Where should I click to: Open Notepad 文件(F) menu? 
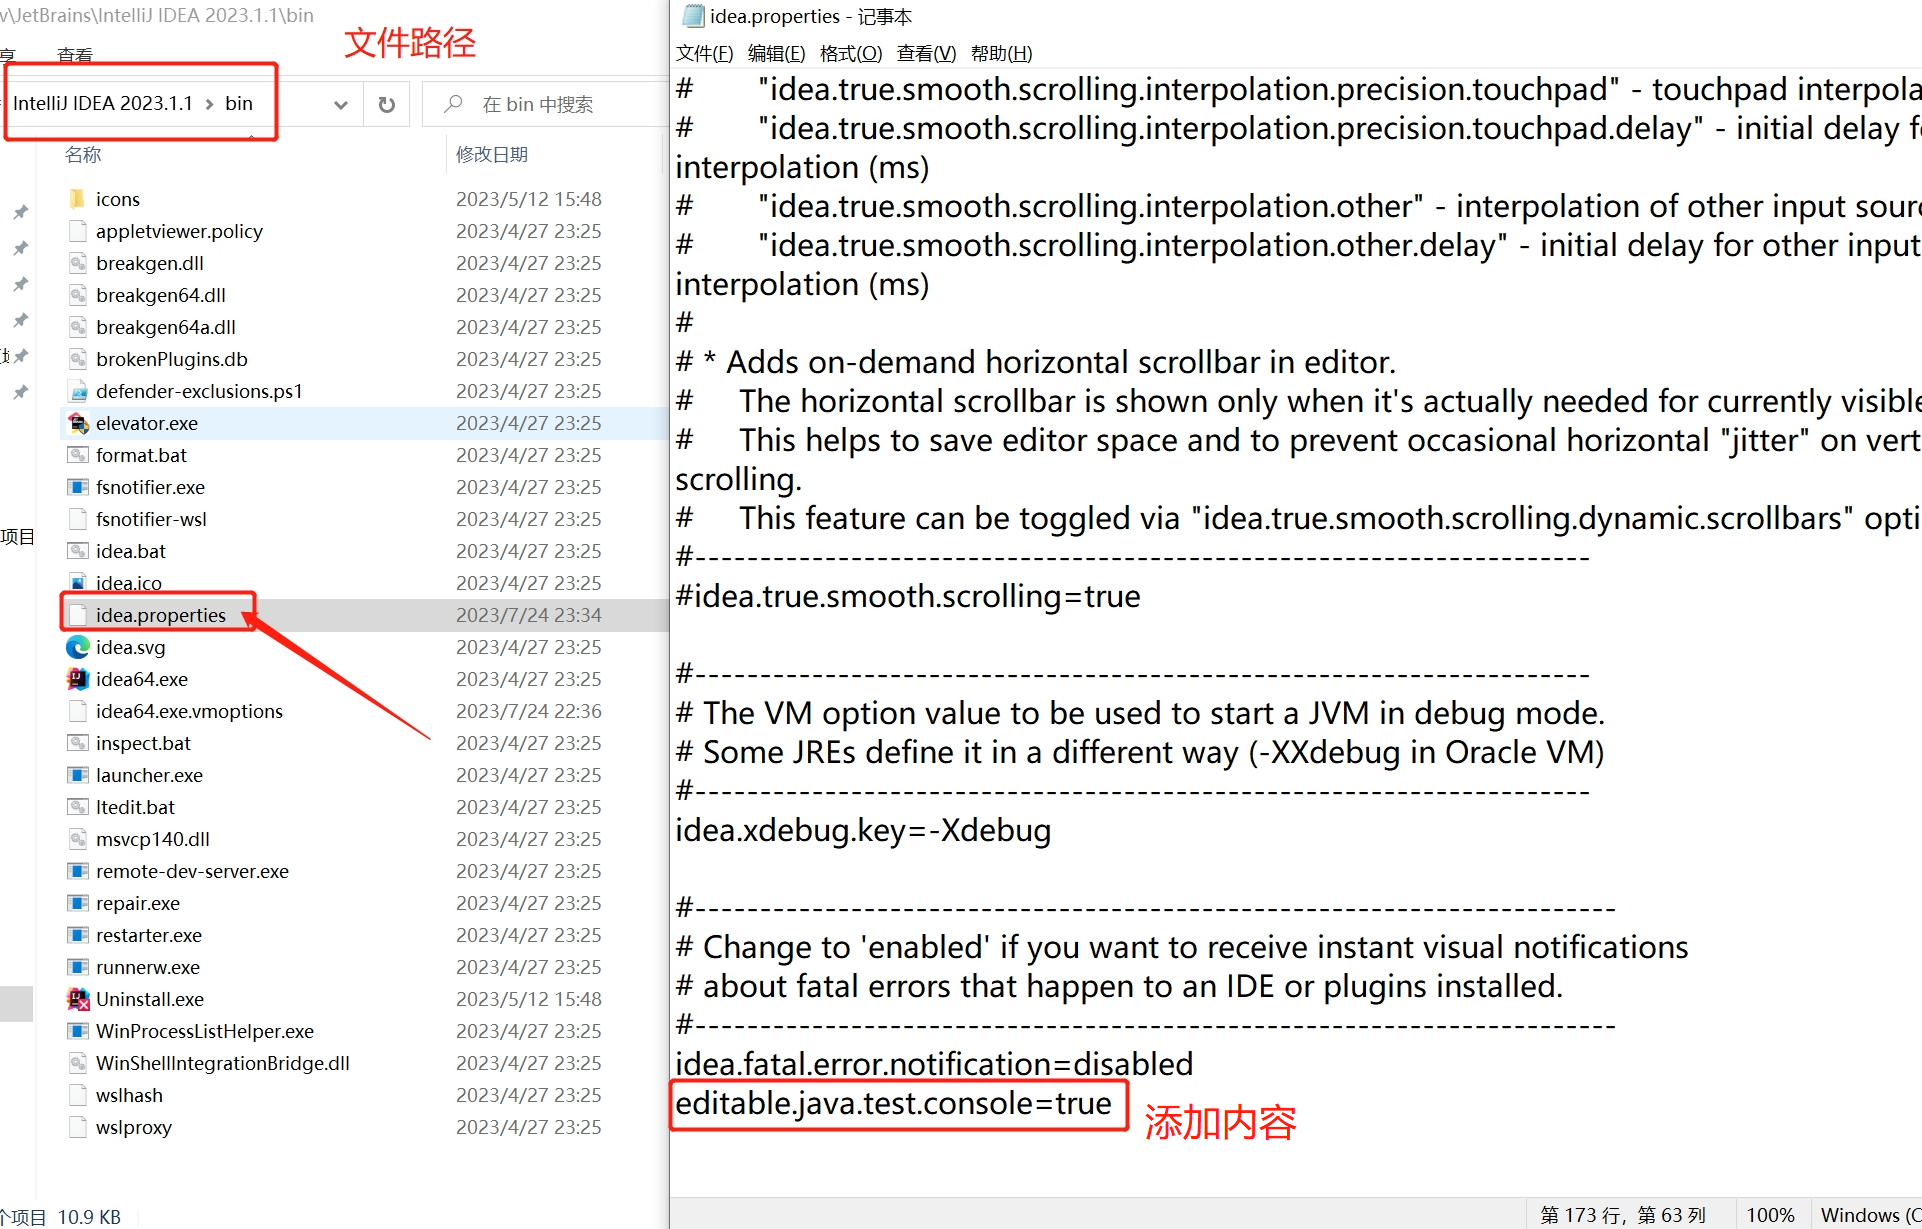click(705, 53)
